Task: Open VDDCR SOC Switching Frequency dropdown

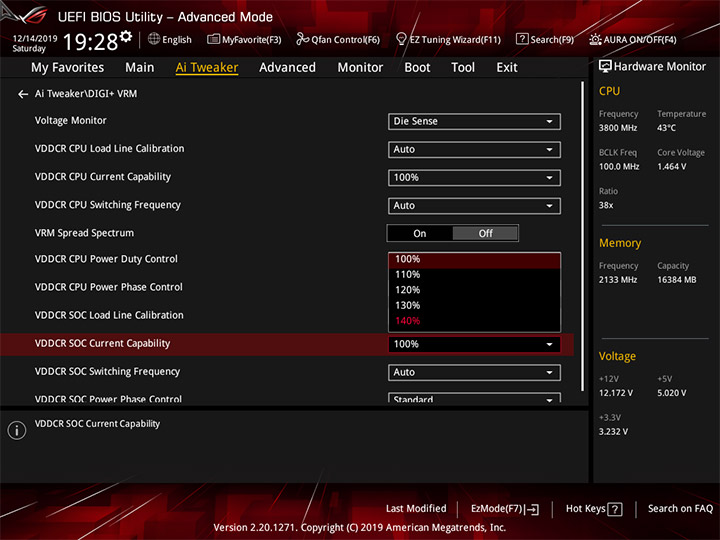Action: 474,372
